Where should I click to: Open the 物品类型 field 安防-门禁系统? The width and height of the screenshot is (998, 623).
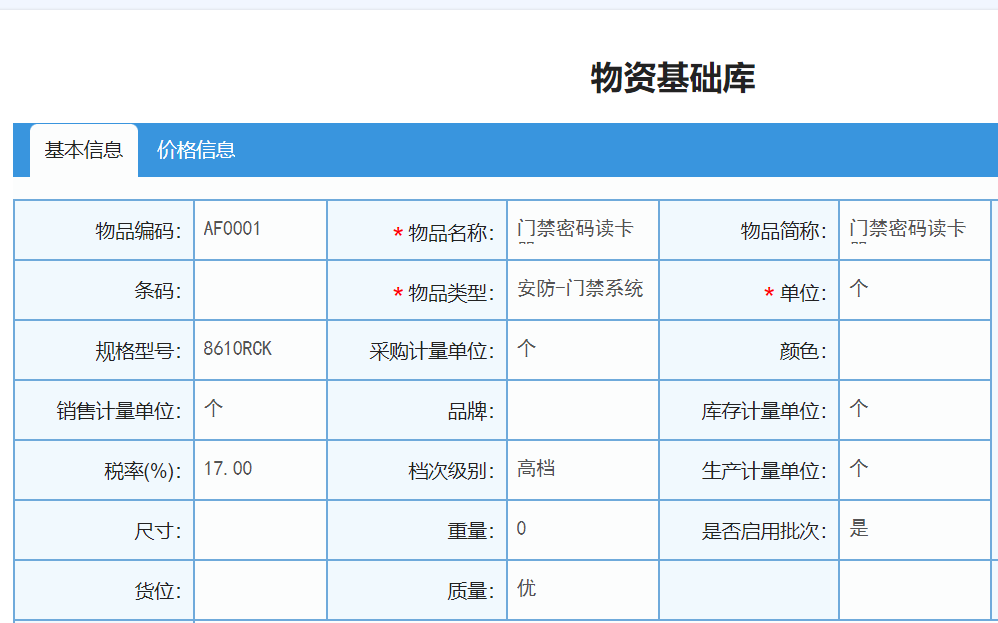point(582,290)
